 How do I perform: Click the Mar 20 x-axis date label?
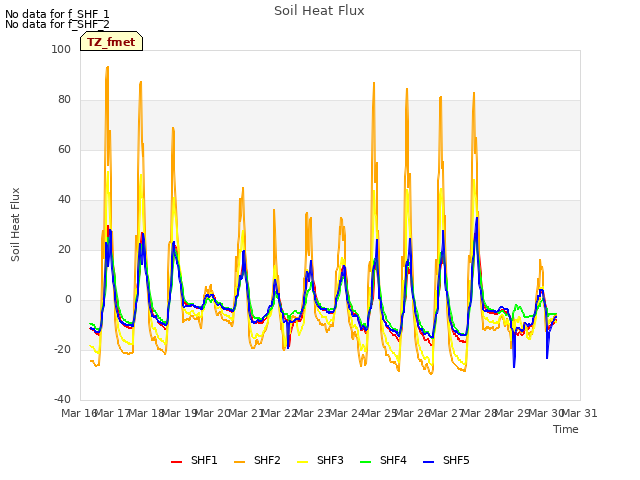tap(212, 413)
